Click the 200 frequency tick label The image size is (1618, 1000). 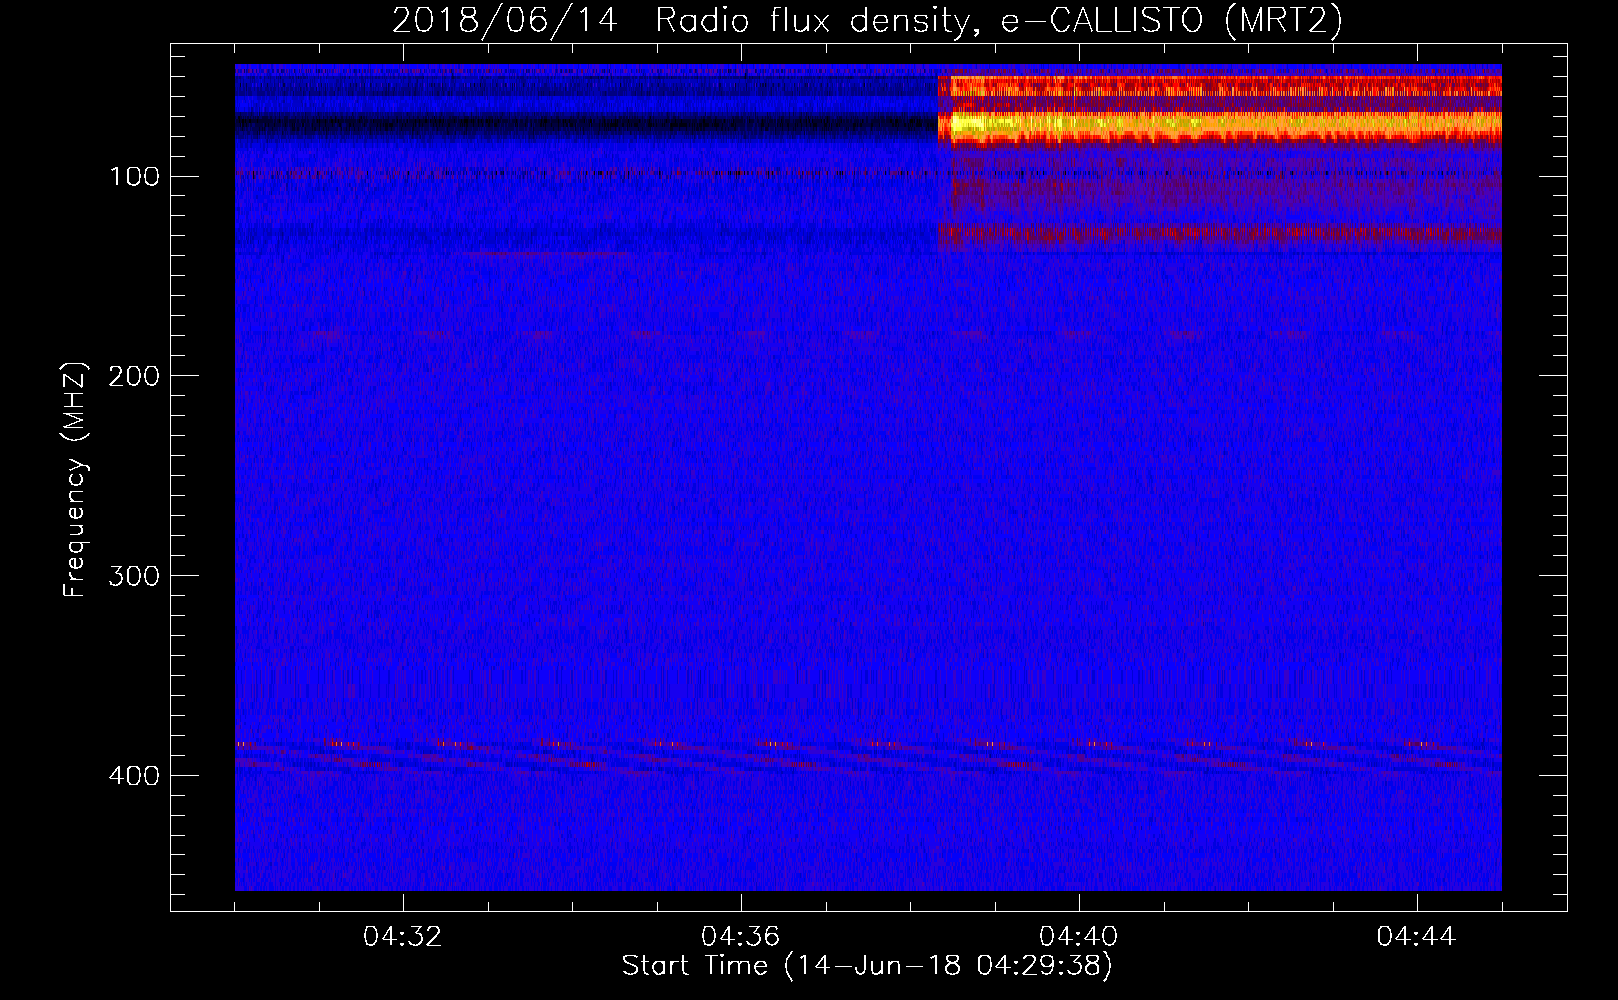point(135,376)
